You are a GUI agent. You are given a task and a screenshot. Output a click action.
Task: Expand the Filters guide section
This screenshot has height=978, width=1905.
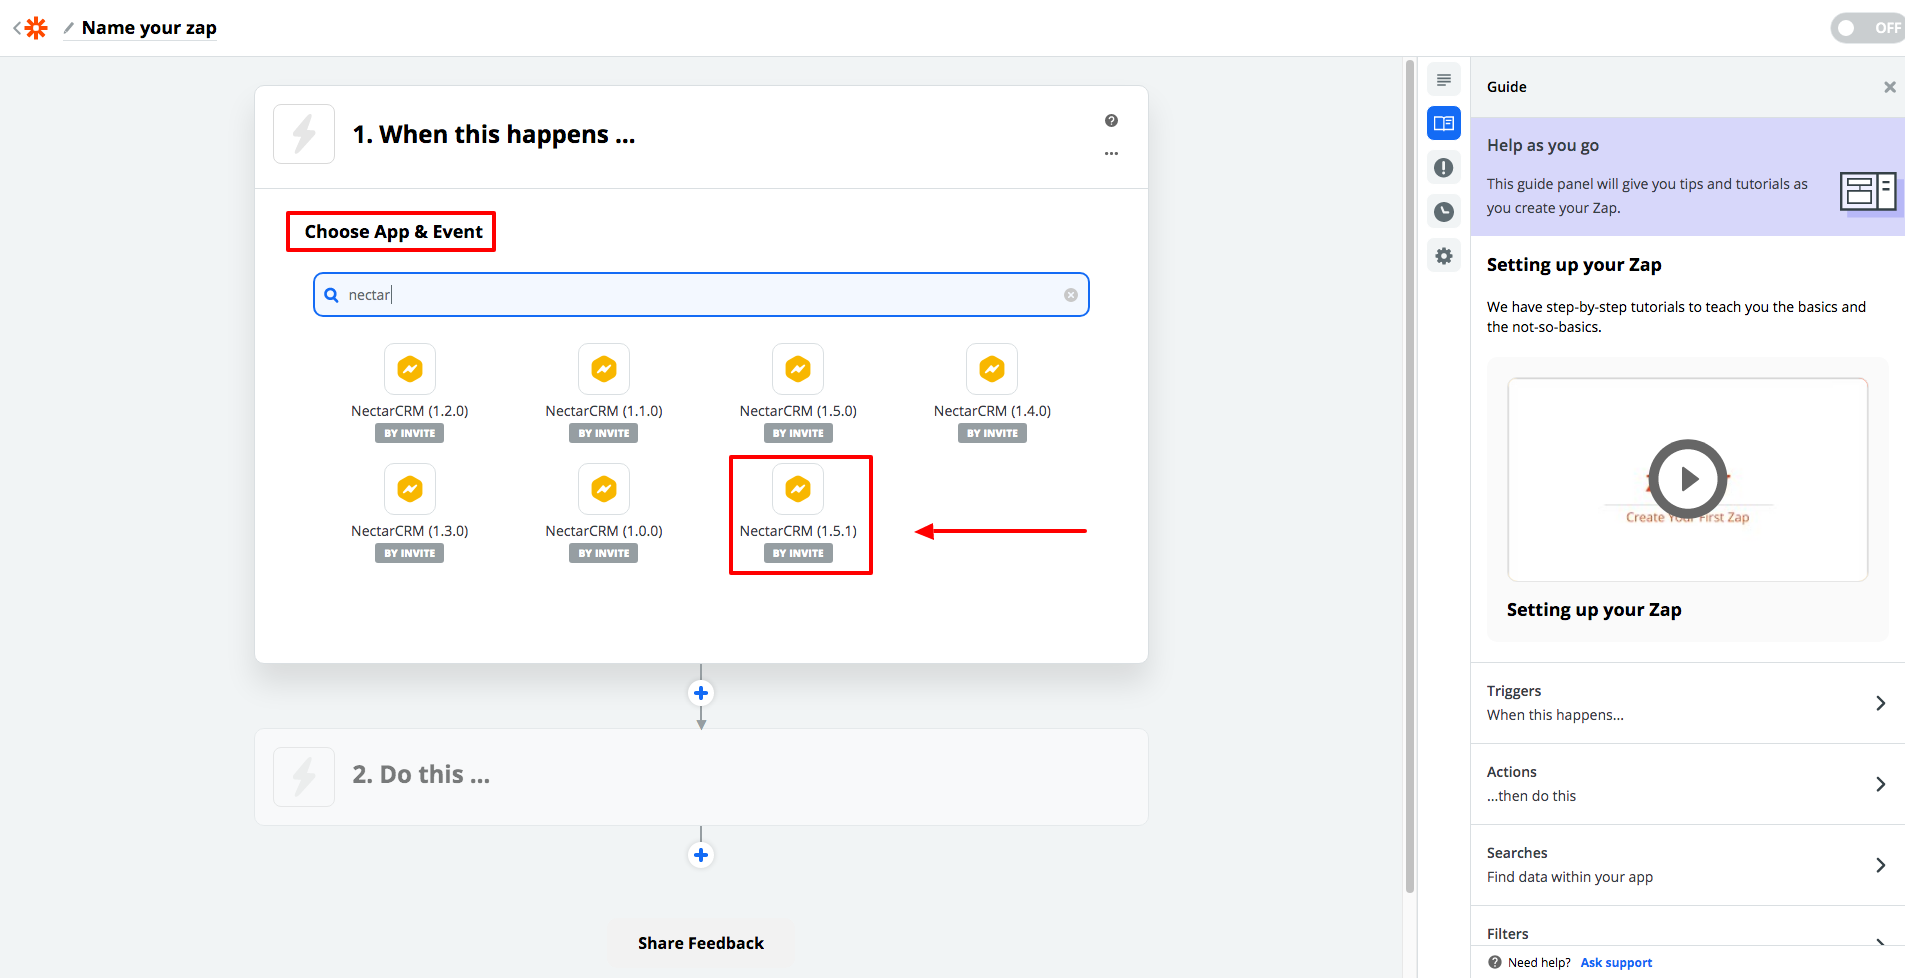tap(1688, 928)
